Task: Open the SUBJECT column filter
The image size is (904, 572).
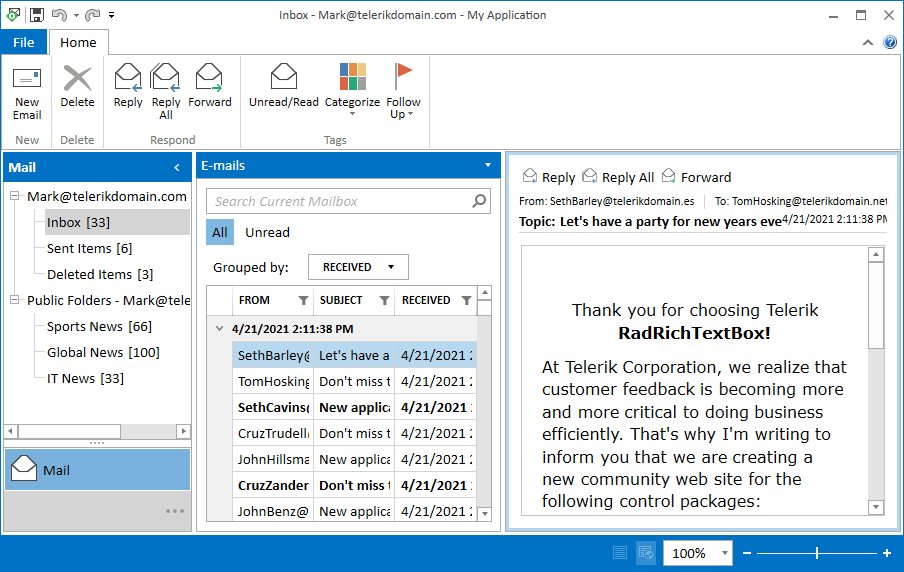Action: (384, 300)
